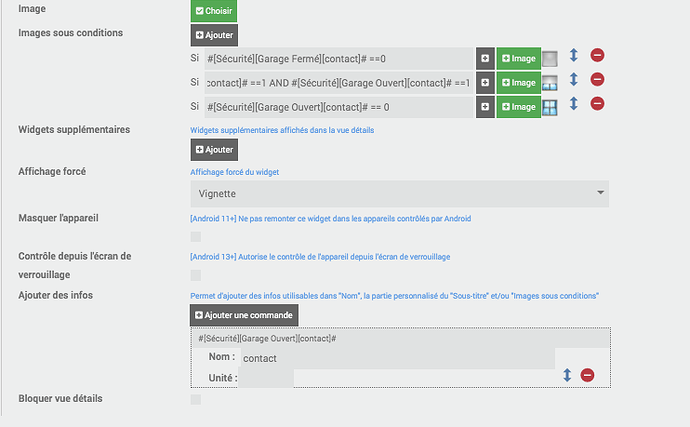Click the green Choisir image button
690x427 pixels.
point(213,10)
